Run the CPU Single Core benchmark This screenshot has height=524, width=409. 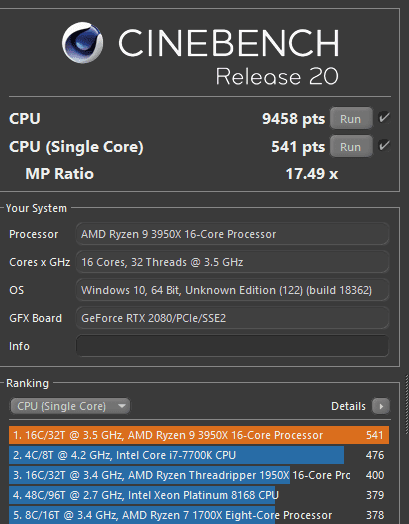click(x=351, y=146)
